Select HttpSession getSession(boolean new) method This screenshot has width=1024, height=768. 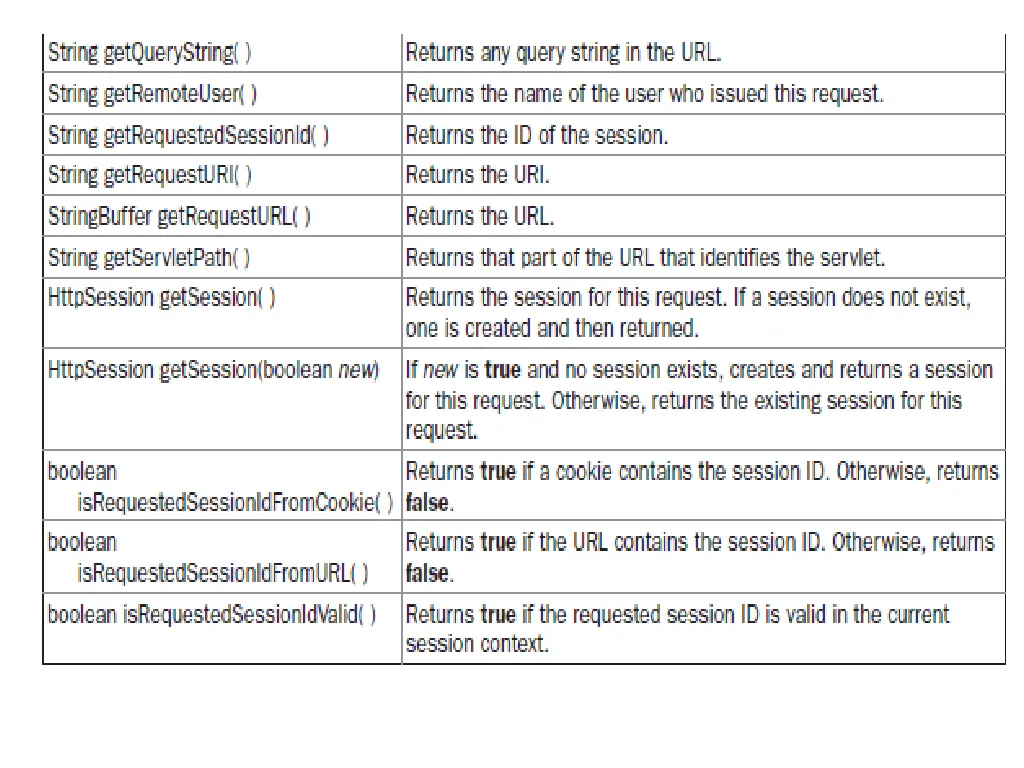tap(214, 370)
